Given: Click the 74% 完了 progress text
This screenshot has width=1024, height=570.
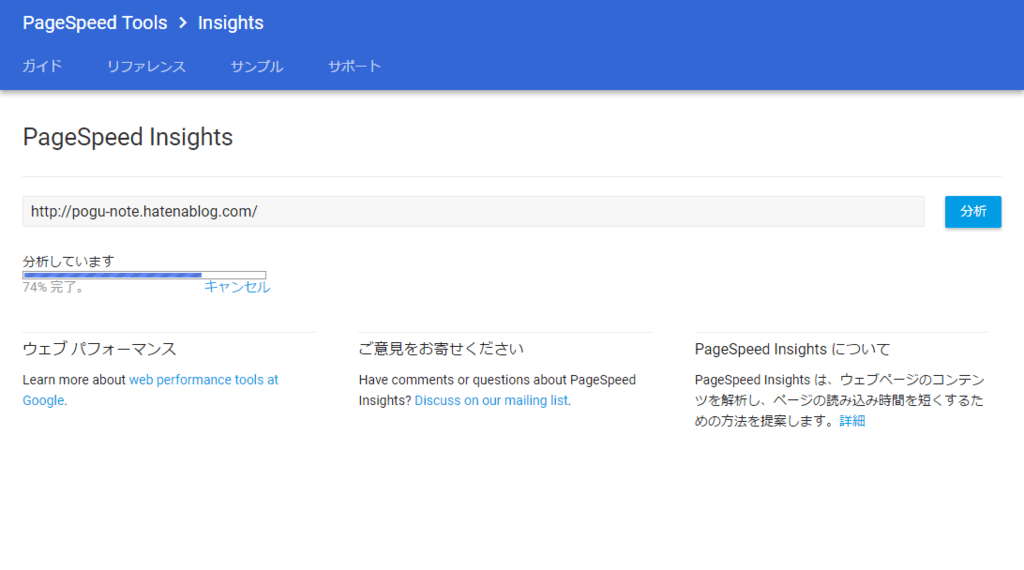Looking at the screenshot, I should 54,287.
